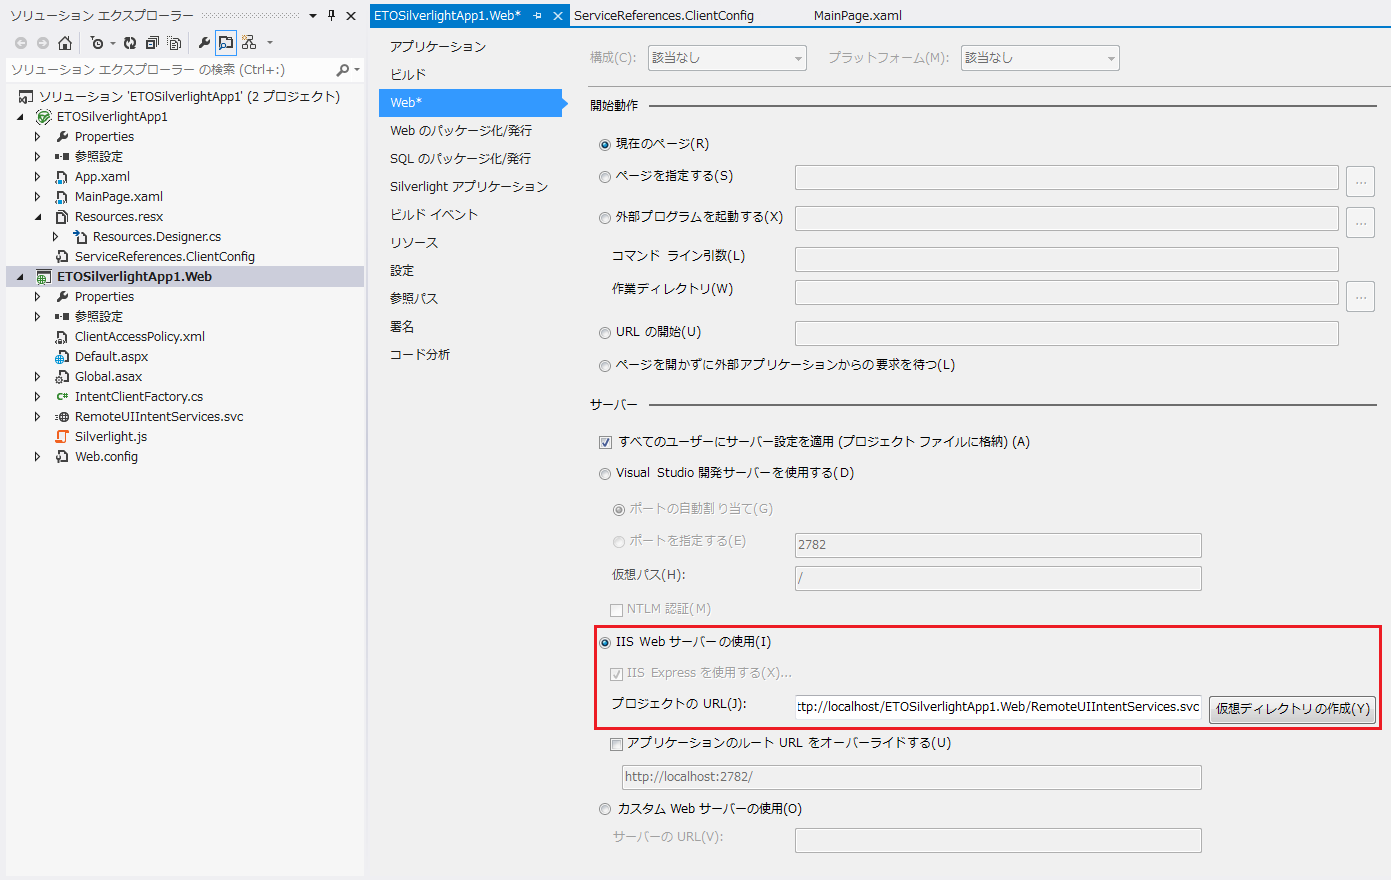This screenshot has width=1391, height=880.
Task: Select the URL の開始(U) radio button
Action: (x=605, y=333)
